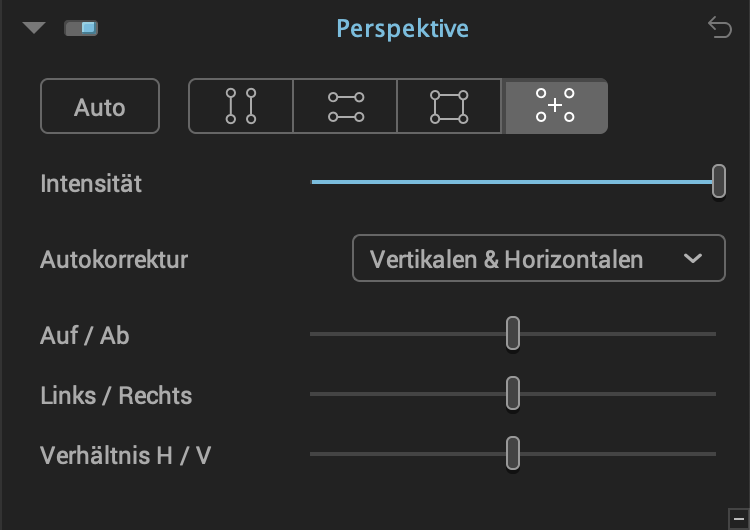Toggle the Perspektive correction switch

click(81, 28)
